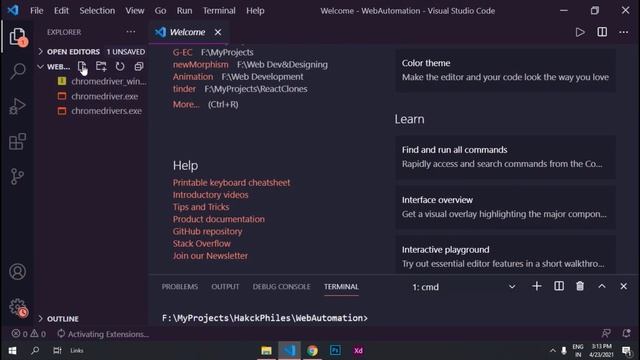The height and width of the screenshot is (360, 640).
Task: Open the Source Control view
Action: click(17, 176)
